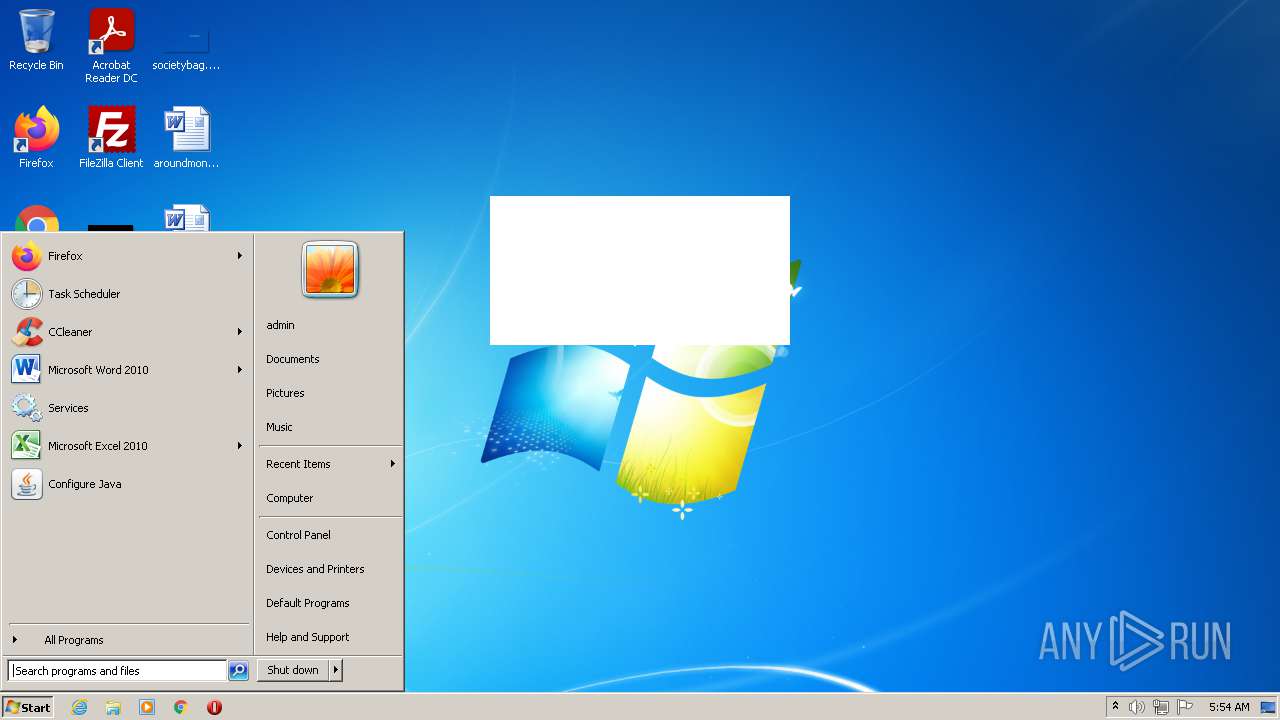1280x720 pixels.
Task: Select Task Scheduler label in Start menu
Action: click(x=84, y=294)
